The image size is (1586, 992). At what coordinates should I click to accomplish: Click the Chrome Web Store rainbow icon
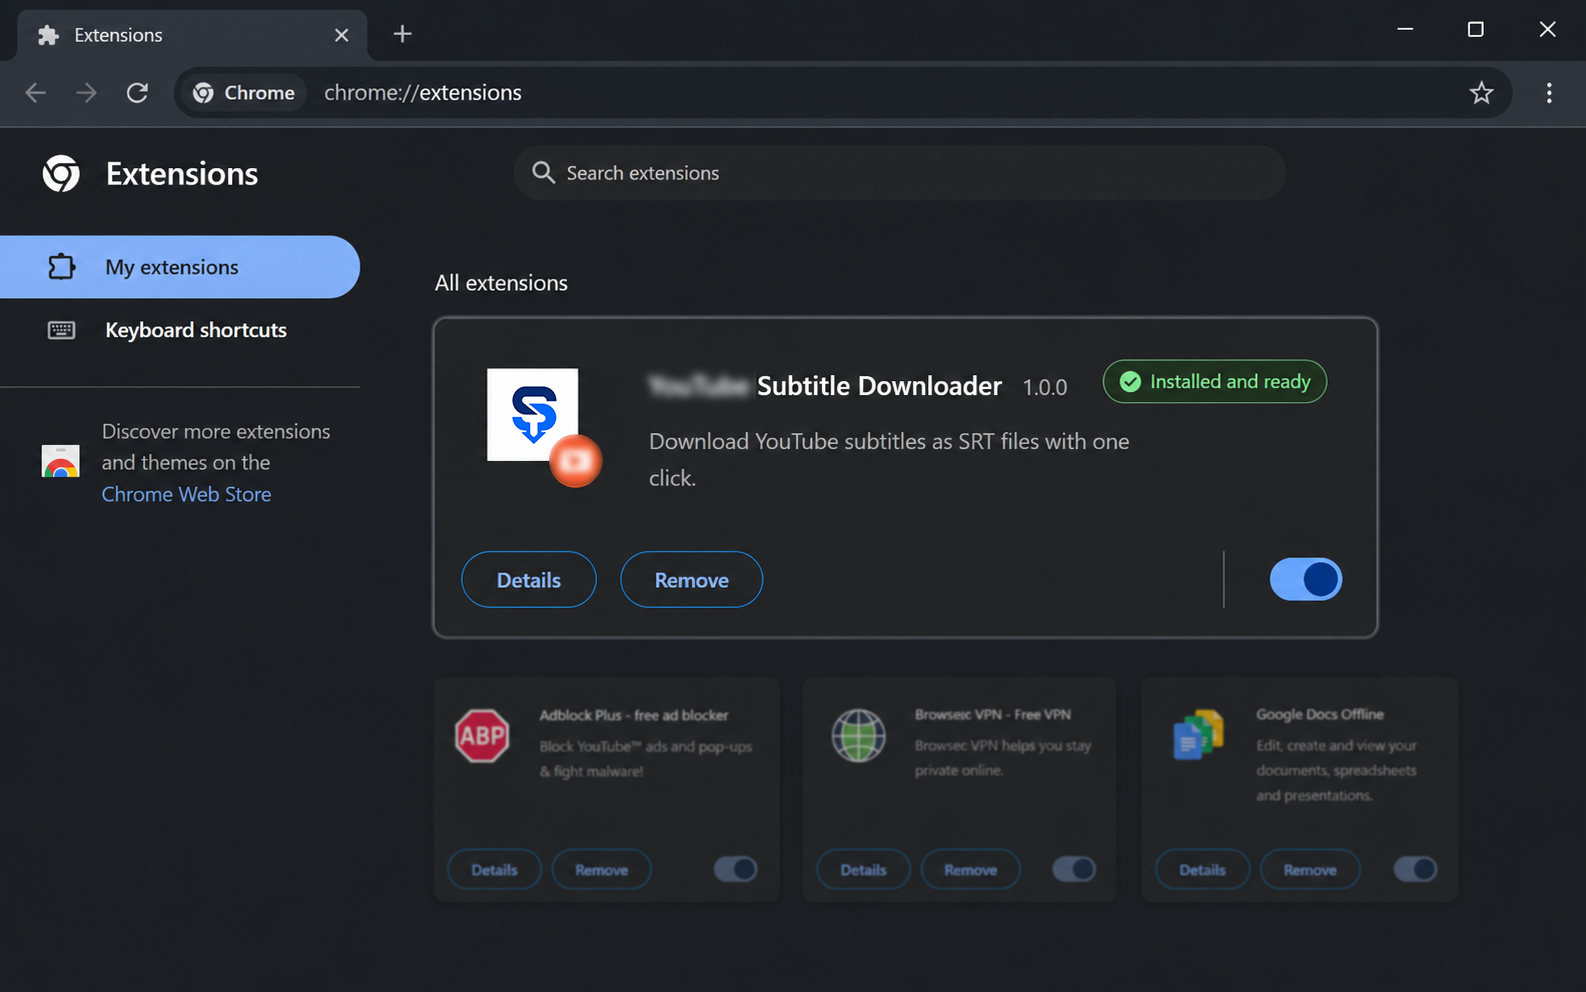tap(60, 461)
